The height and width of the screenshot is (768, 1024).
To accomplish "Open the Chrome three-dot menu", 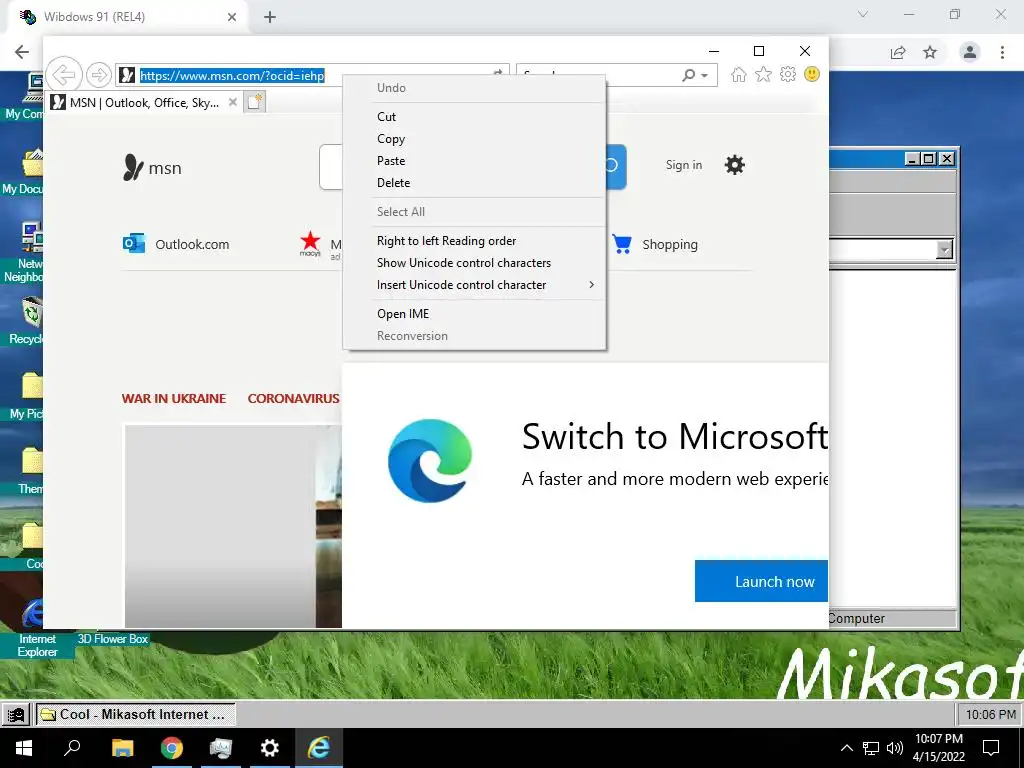I will coord(1002,52).
